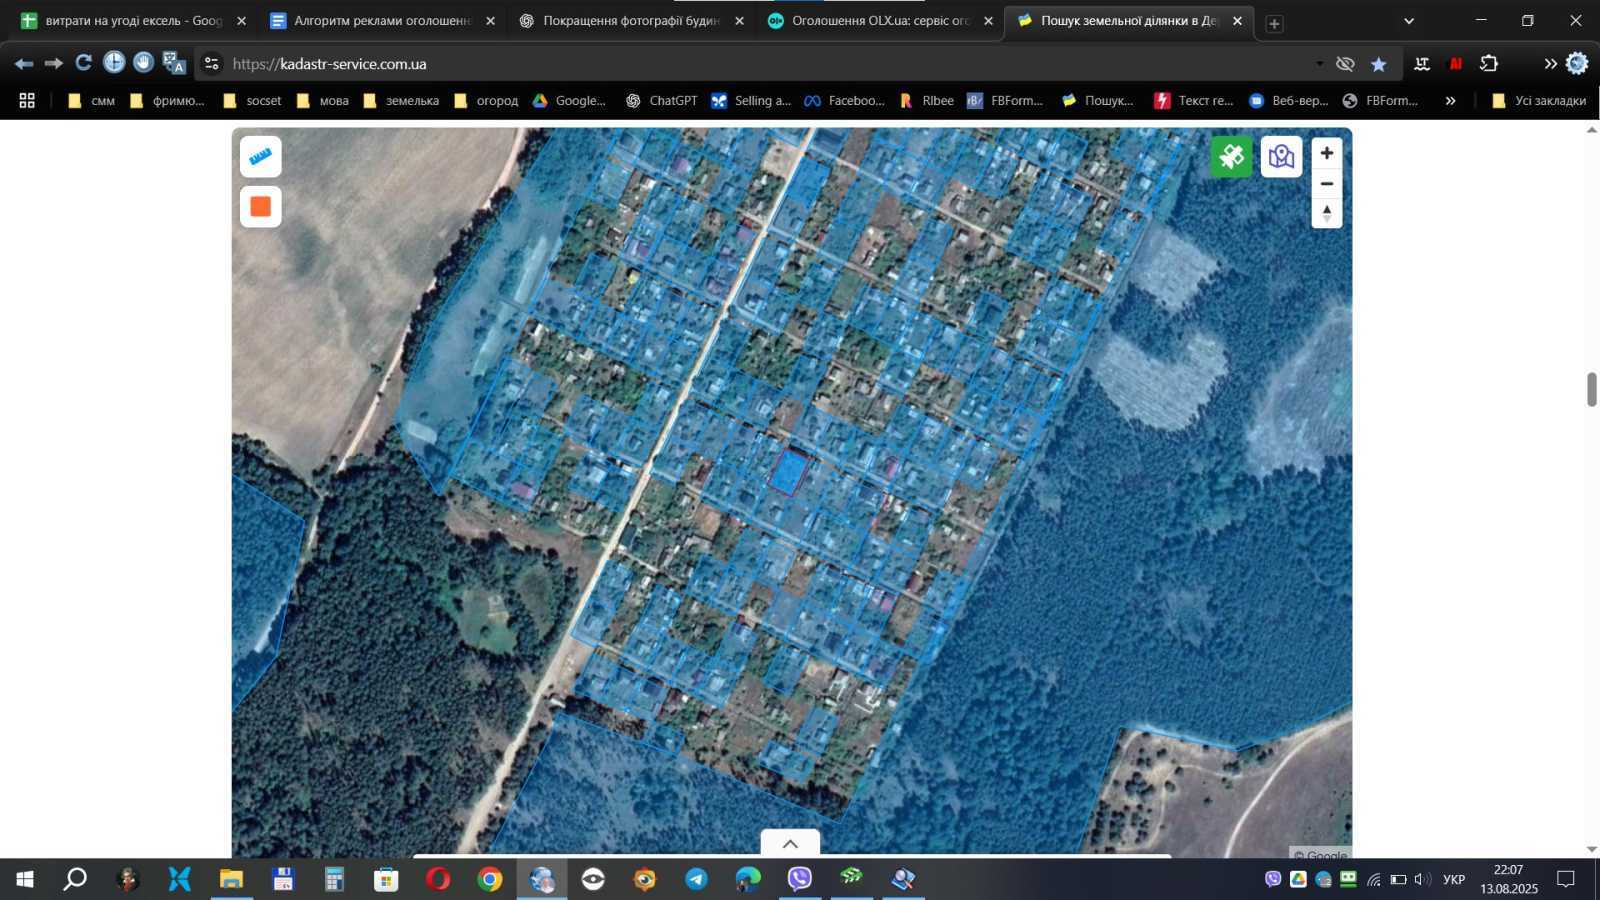The width and height of the screenshot is (1600, 900).
Task: Show more toolbar items chevron
Action: coord(1550,64)
